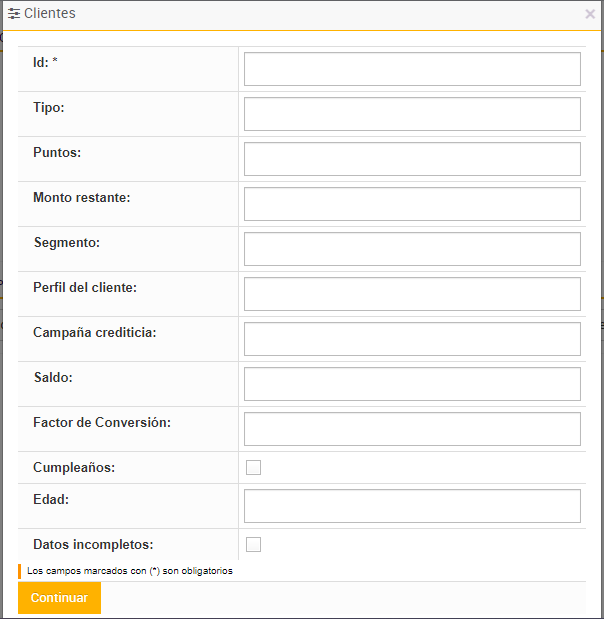
Task: Check the Cumpleaños checkbox
Action: [253, 467]
